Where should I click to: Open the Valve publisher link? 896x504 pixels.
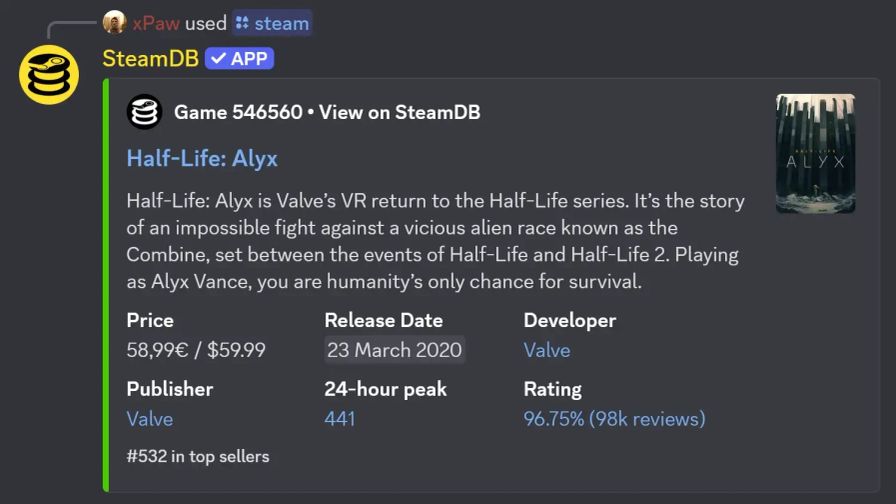[150, 419]
